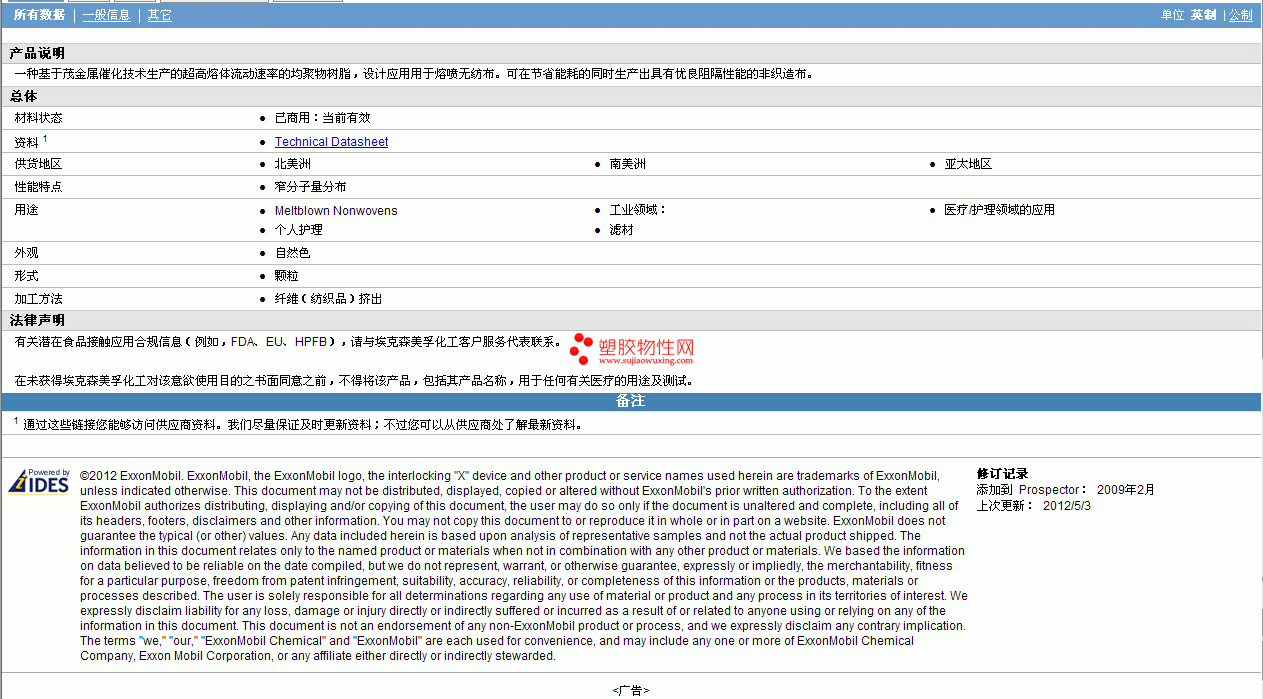Image resolution: width=1263 pixels, height=699 pixels.
Task: Click the 滤材 entry
Action: click(622, 230)
